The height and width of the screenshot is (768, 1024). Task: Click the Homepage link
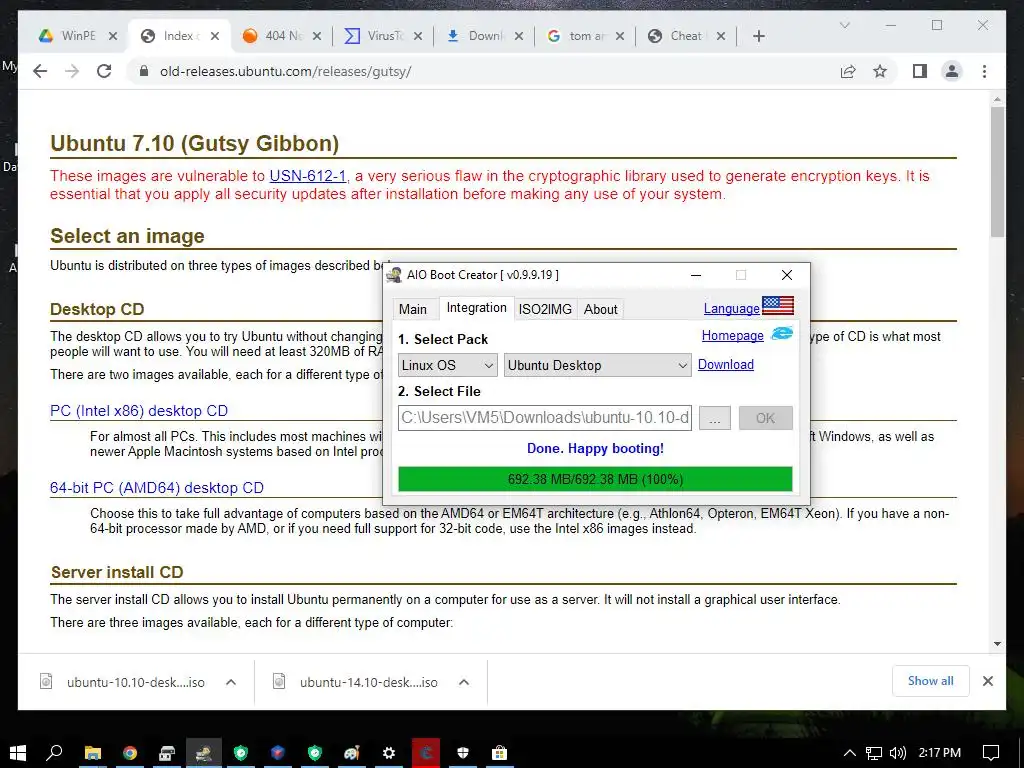tap(732, 336)
